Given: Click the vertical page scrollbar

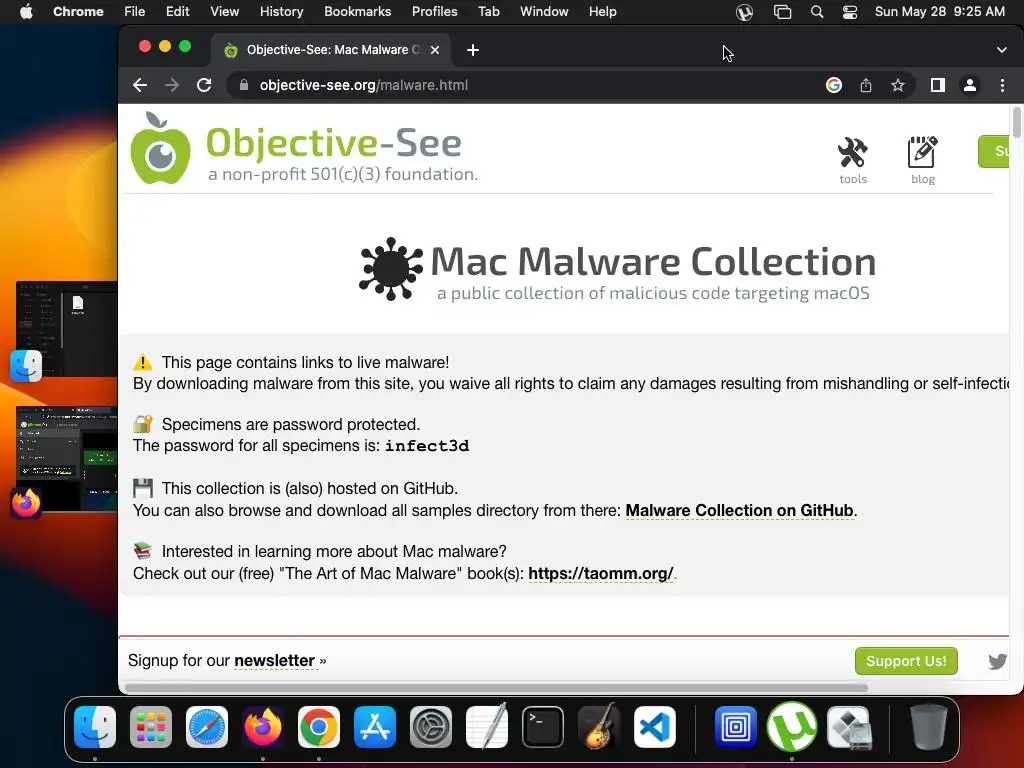Looking at the screenshot, I should [x=1016, y=123].
